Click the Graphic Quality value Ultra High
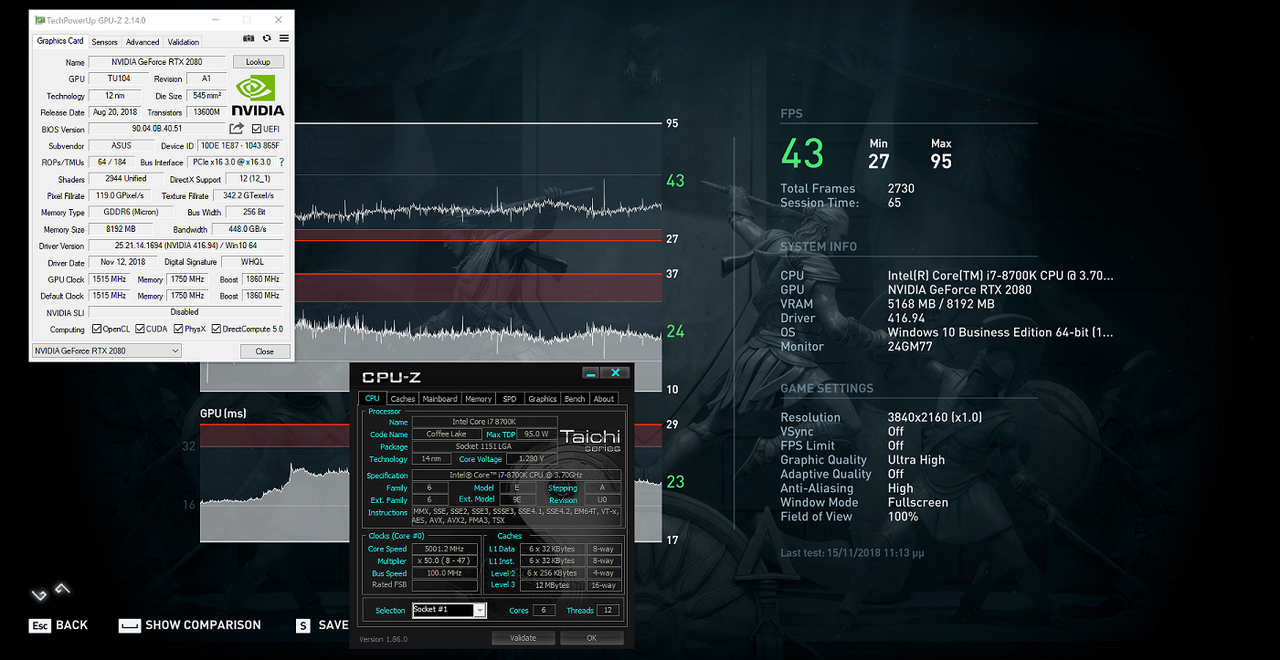Viewport: 1280px width, 660px height. [916, 460]
